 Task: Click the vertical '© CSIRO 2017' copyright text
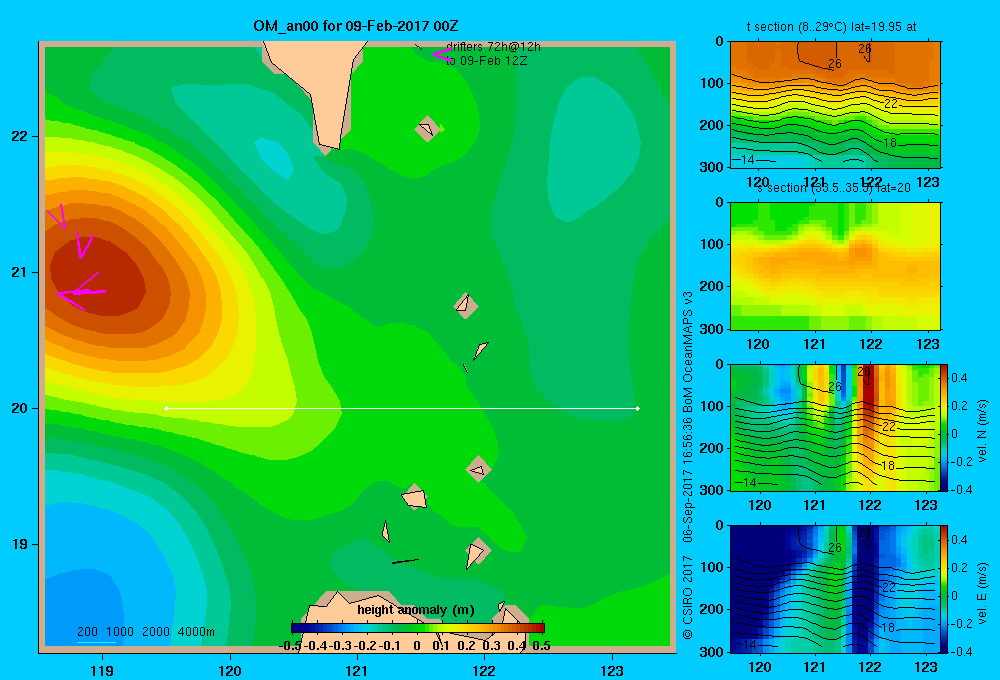coord(688,597)
